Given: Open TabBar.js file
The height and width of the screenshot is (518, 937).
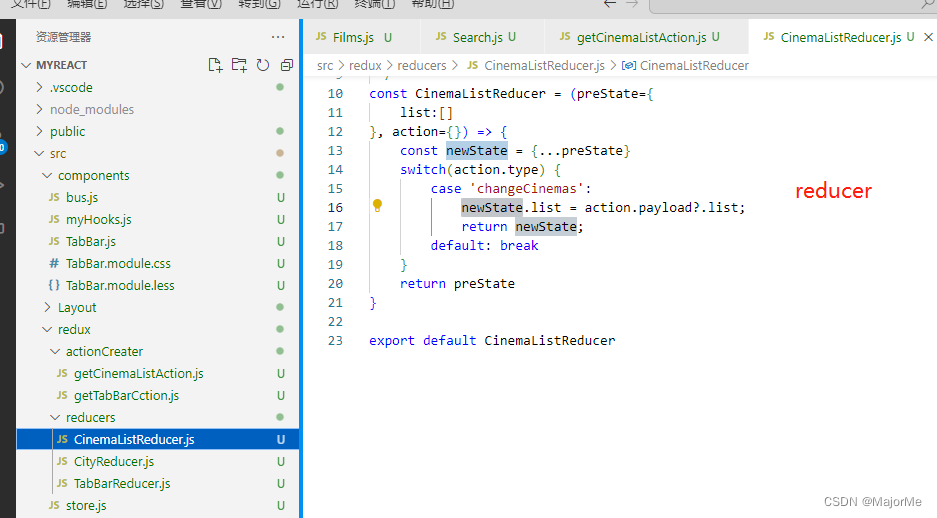Looking at the screenshot, I should [158, 241].
